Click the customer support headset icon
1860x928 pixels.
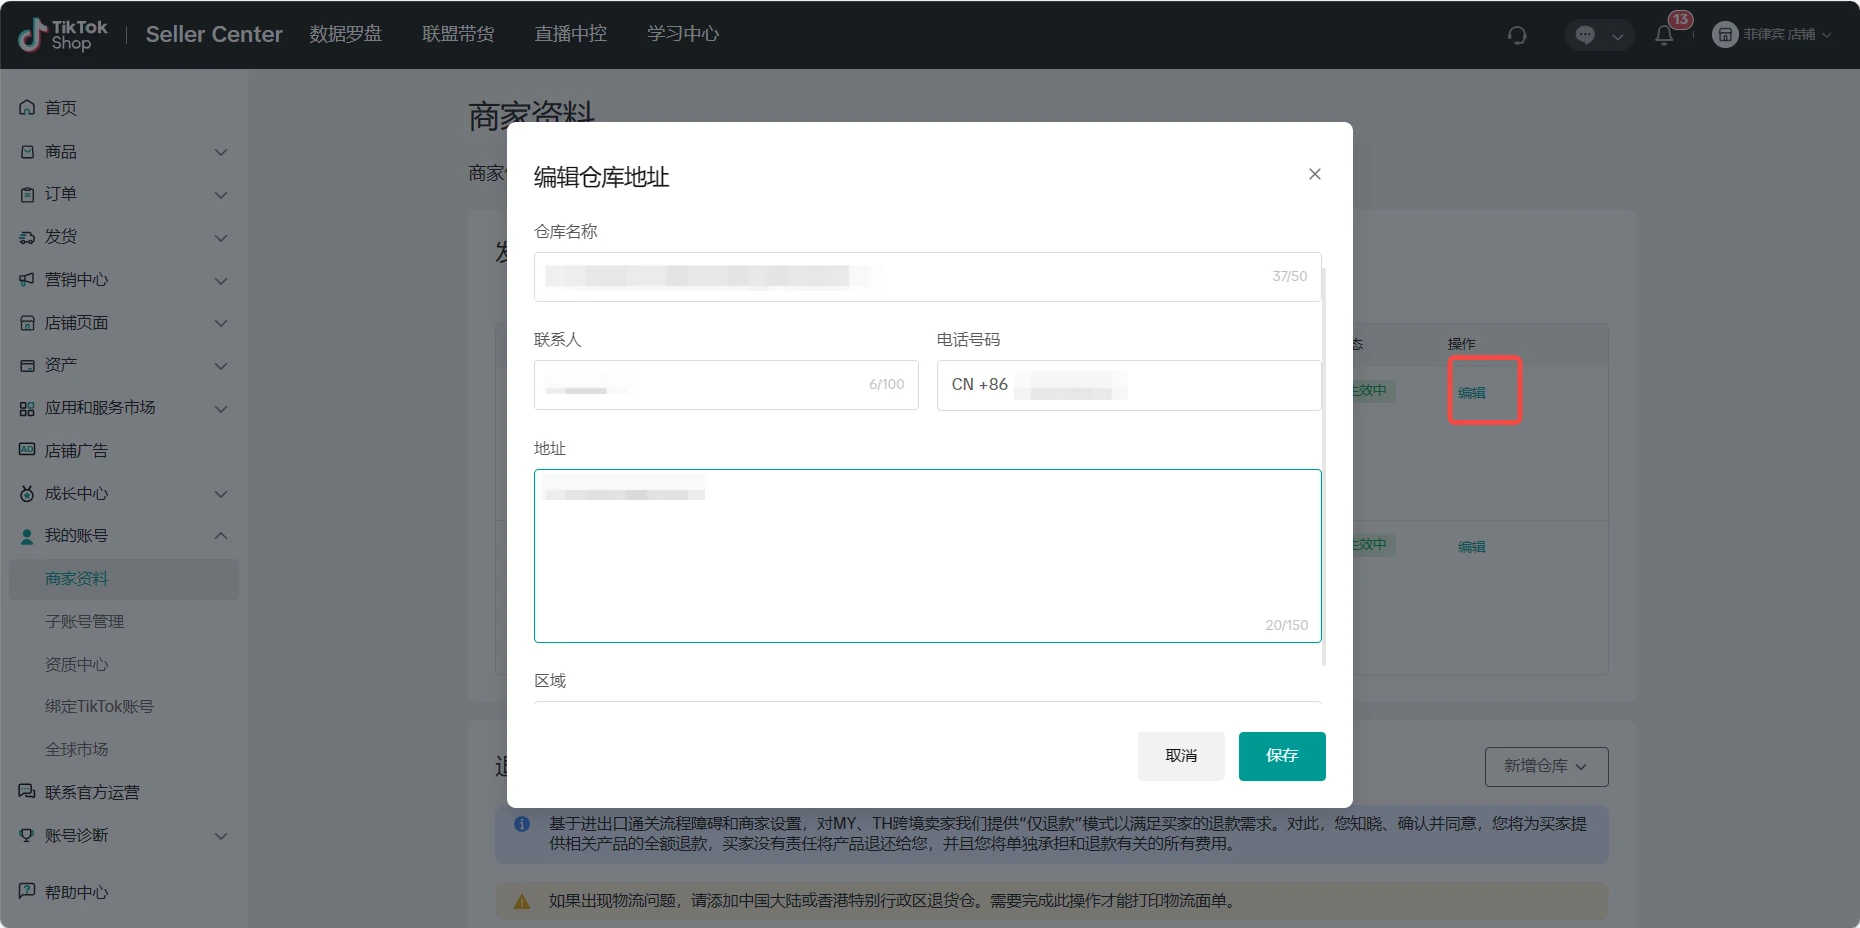(1517, 35)
